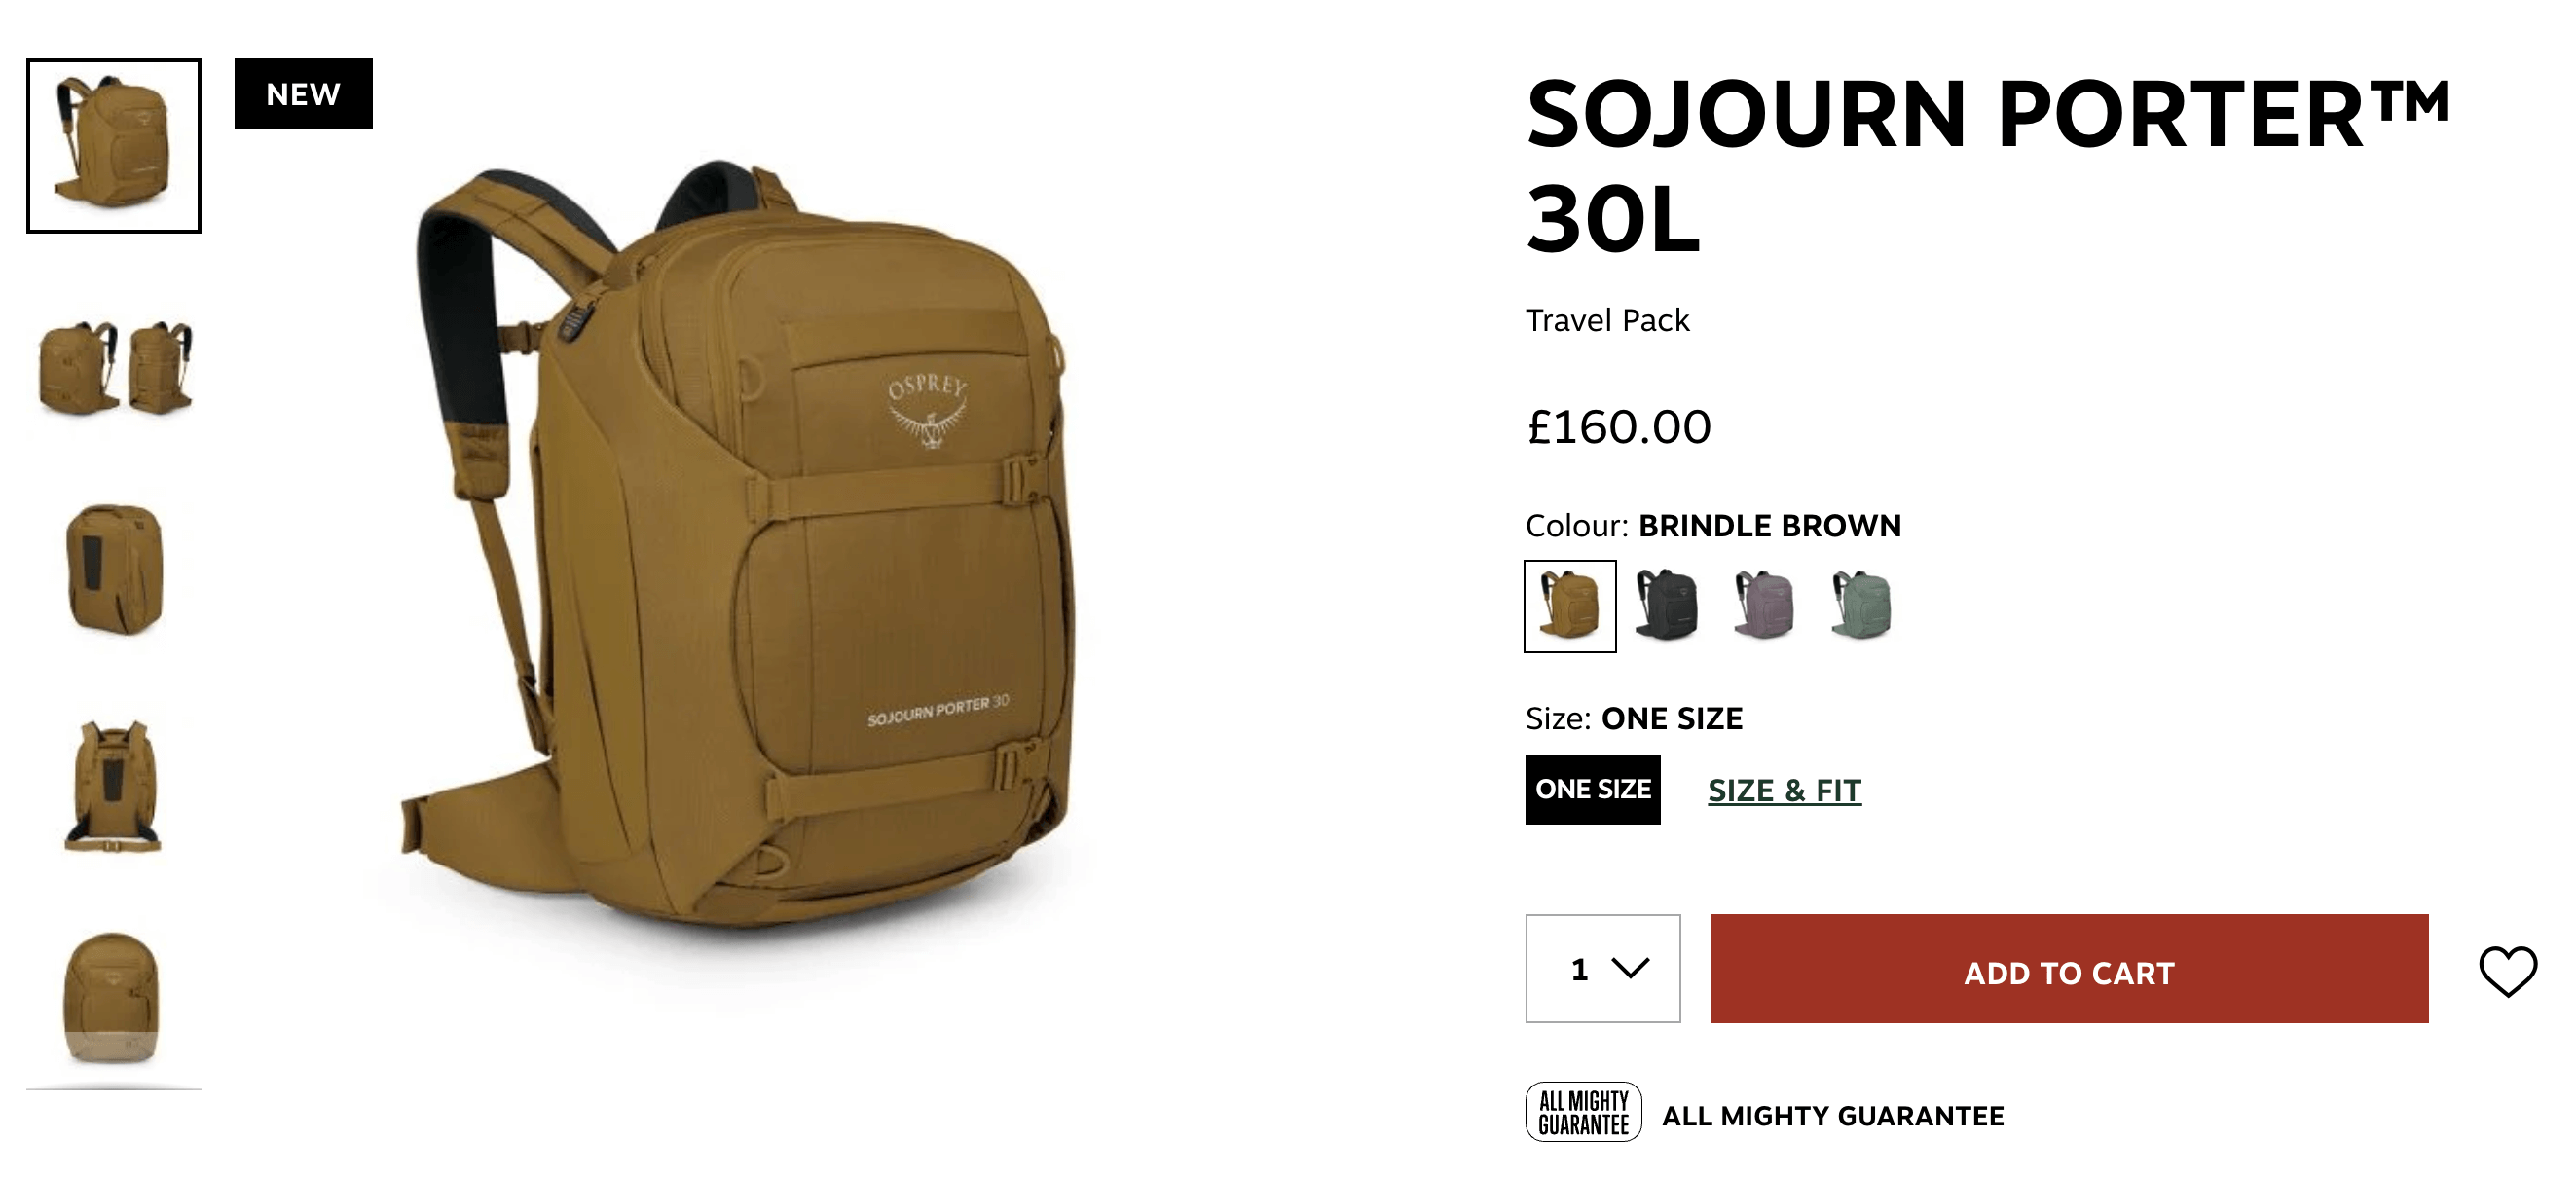Click the NEW product badge

[x=303, y=93]
